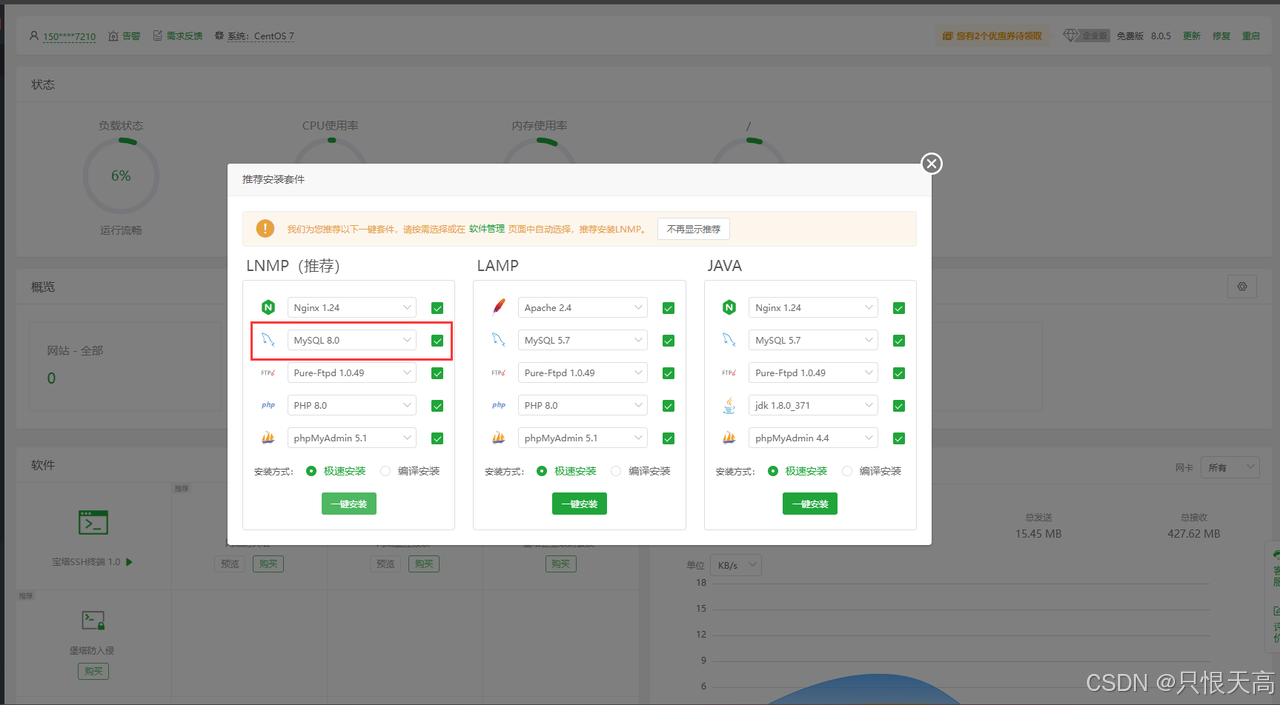The image size is (1280, 705).
Task: Open the Apache 2.4 version dropdown
Action: pos(583,308)
